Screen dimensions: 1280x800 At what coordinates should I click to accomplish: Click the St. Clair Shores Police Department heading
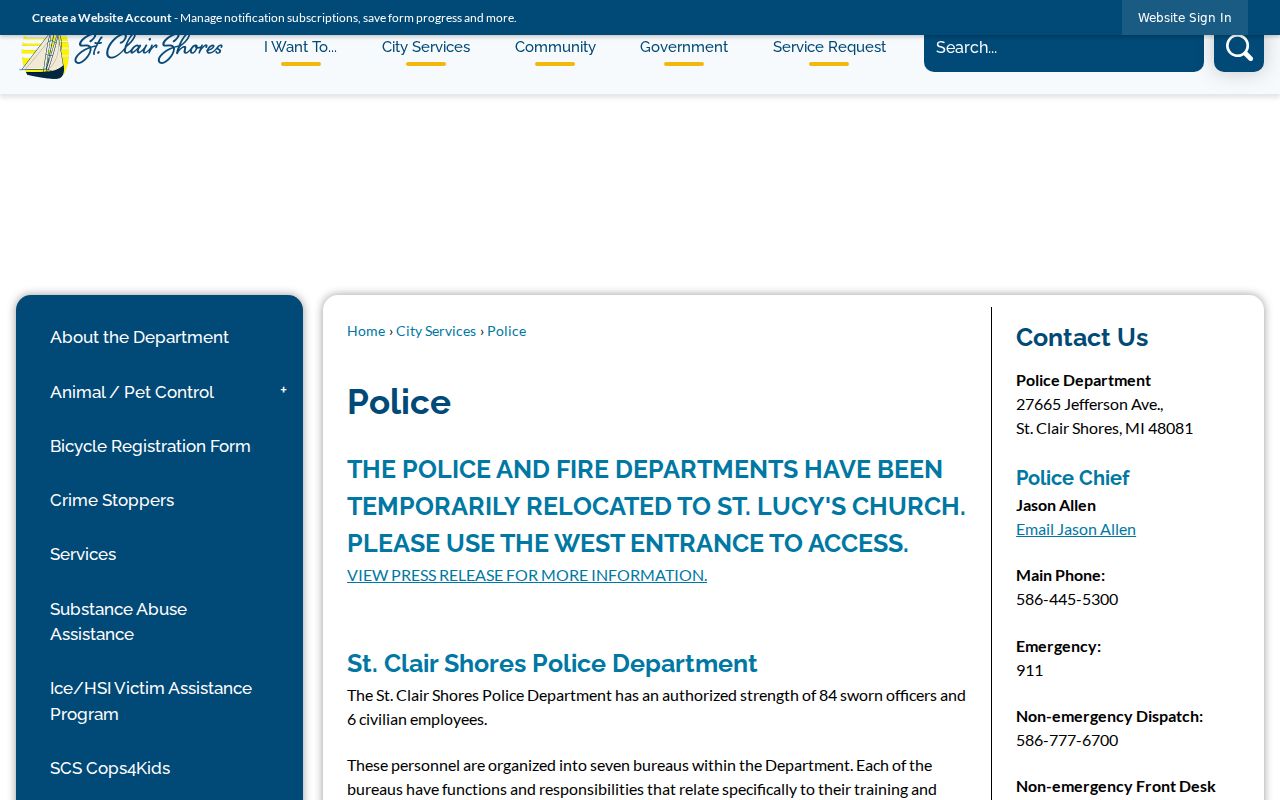point(552,664)
